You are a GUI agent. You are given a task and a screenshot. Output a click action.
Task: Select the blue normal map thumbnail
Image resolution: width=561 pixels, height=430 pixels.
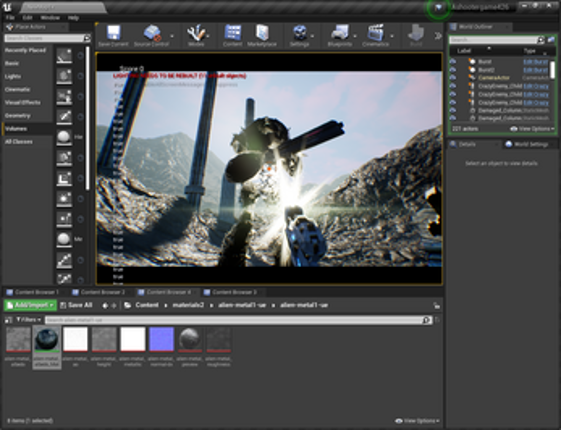pyautogui.click(x=161, y=339)
